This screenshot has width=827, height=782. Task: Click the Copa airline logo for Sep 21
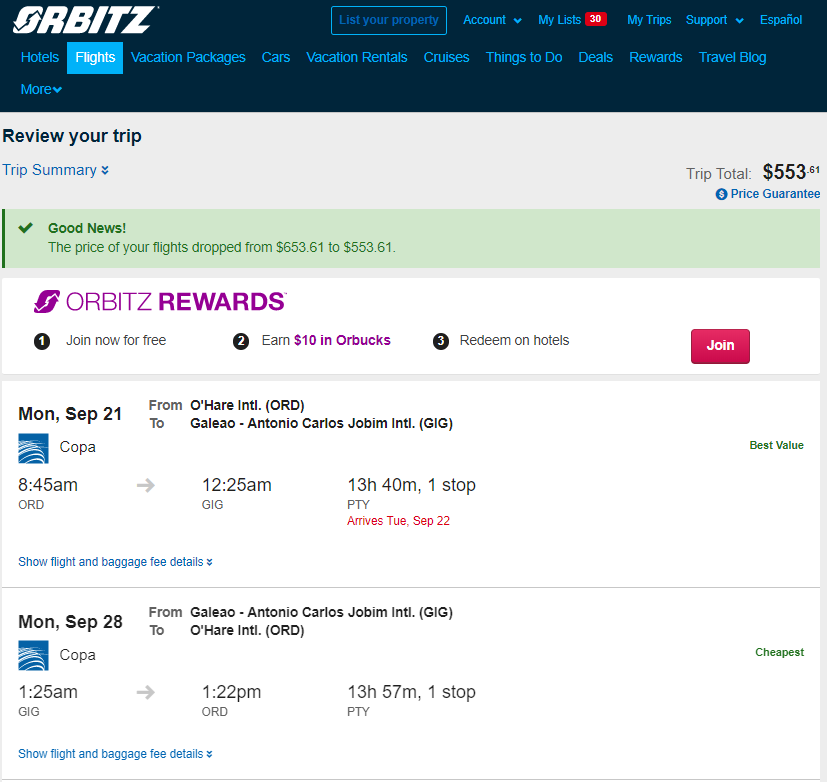tap(33, 448)
